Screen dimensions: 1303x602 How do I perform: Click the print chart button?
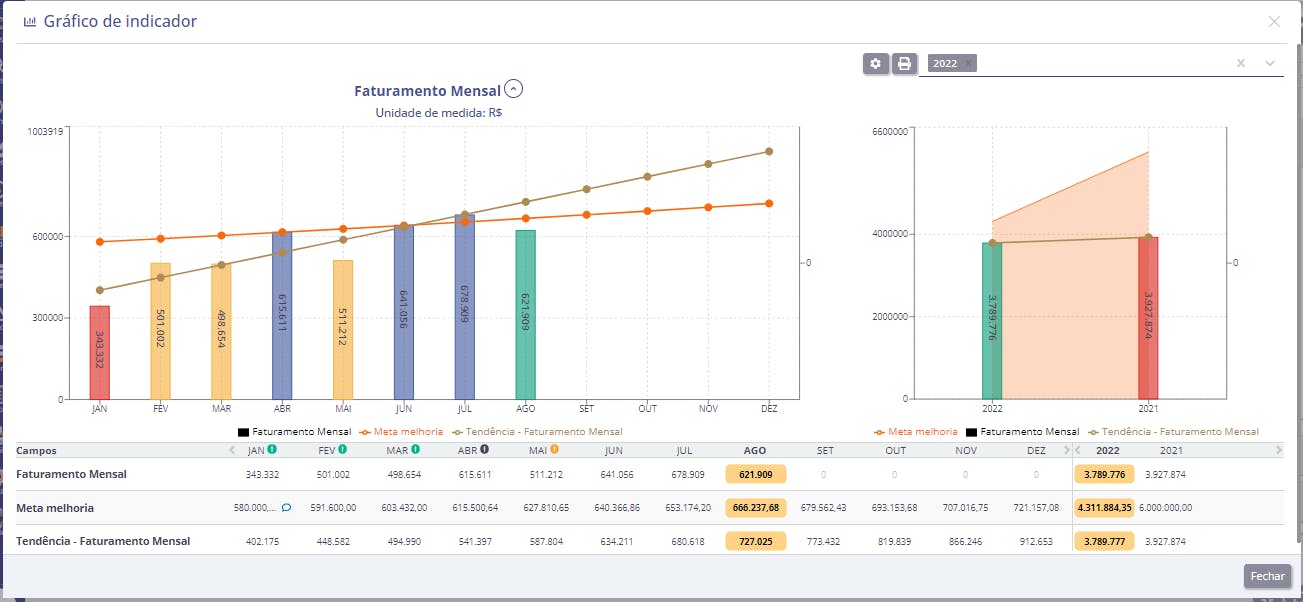pyautogui.click(x=904, y=64)
